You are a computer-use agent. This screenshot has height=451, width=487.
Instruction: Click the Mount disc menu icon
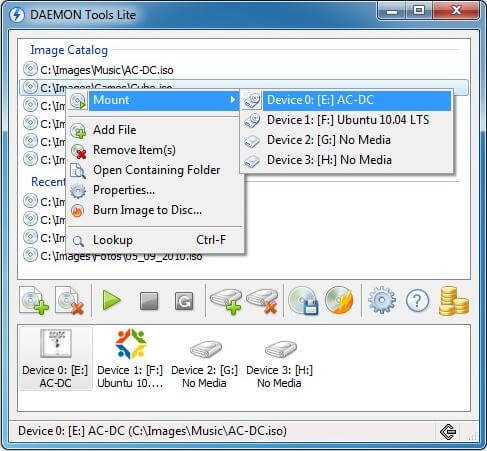pyautogui.click(x=78, y=101)
